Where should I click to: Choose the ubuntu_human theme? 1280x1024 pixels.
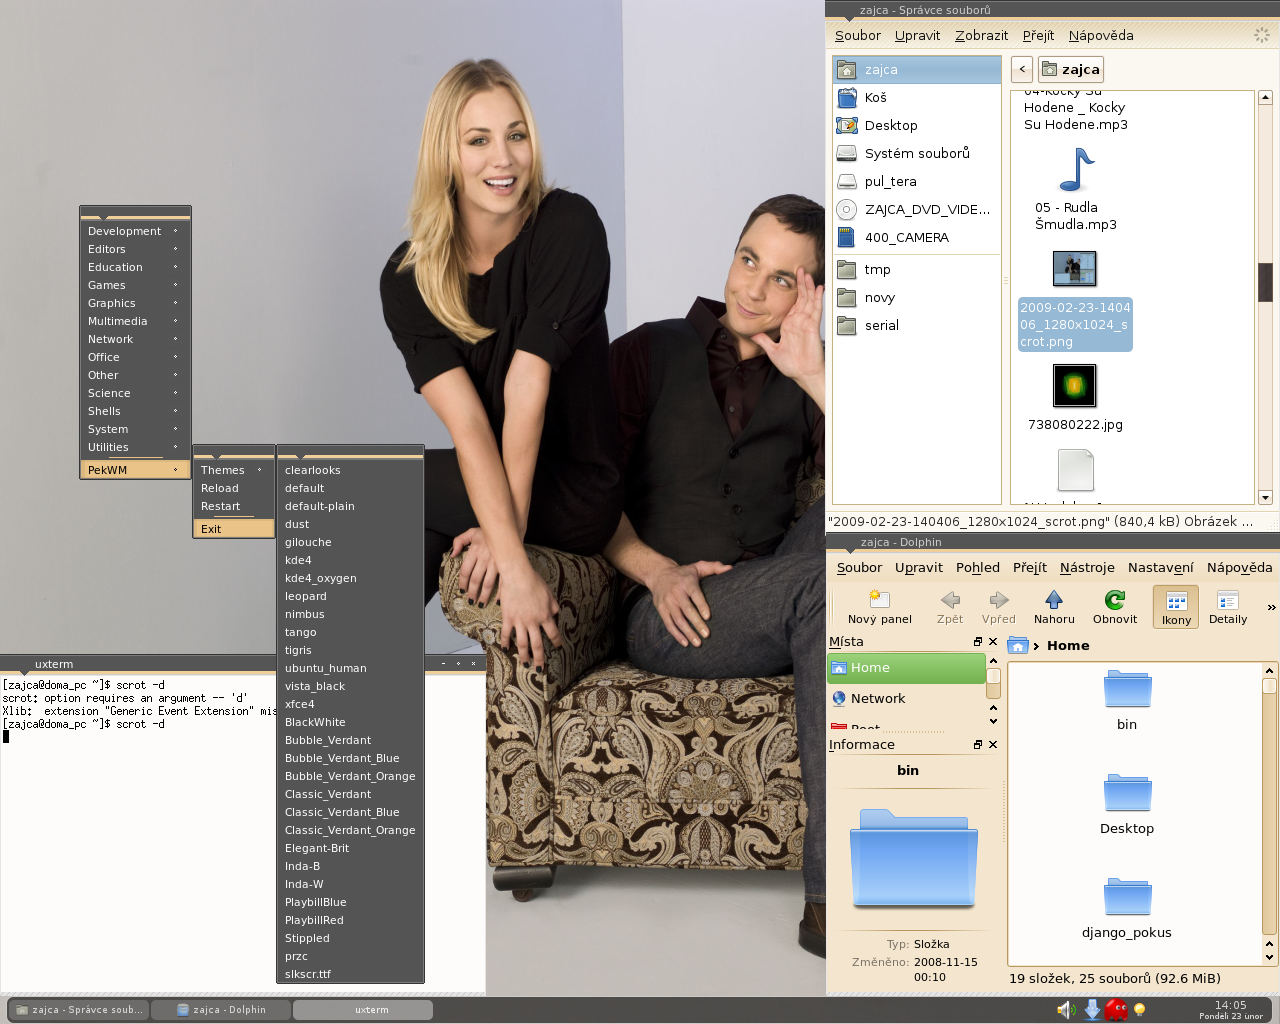point(350,668)
